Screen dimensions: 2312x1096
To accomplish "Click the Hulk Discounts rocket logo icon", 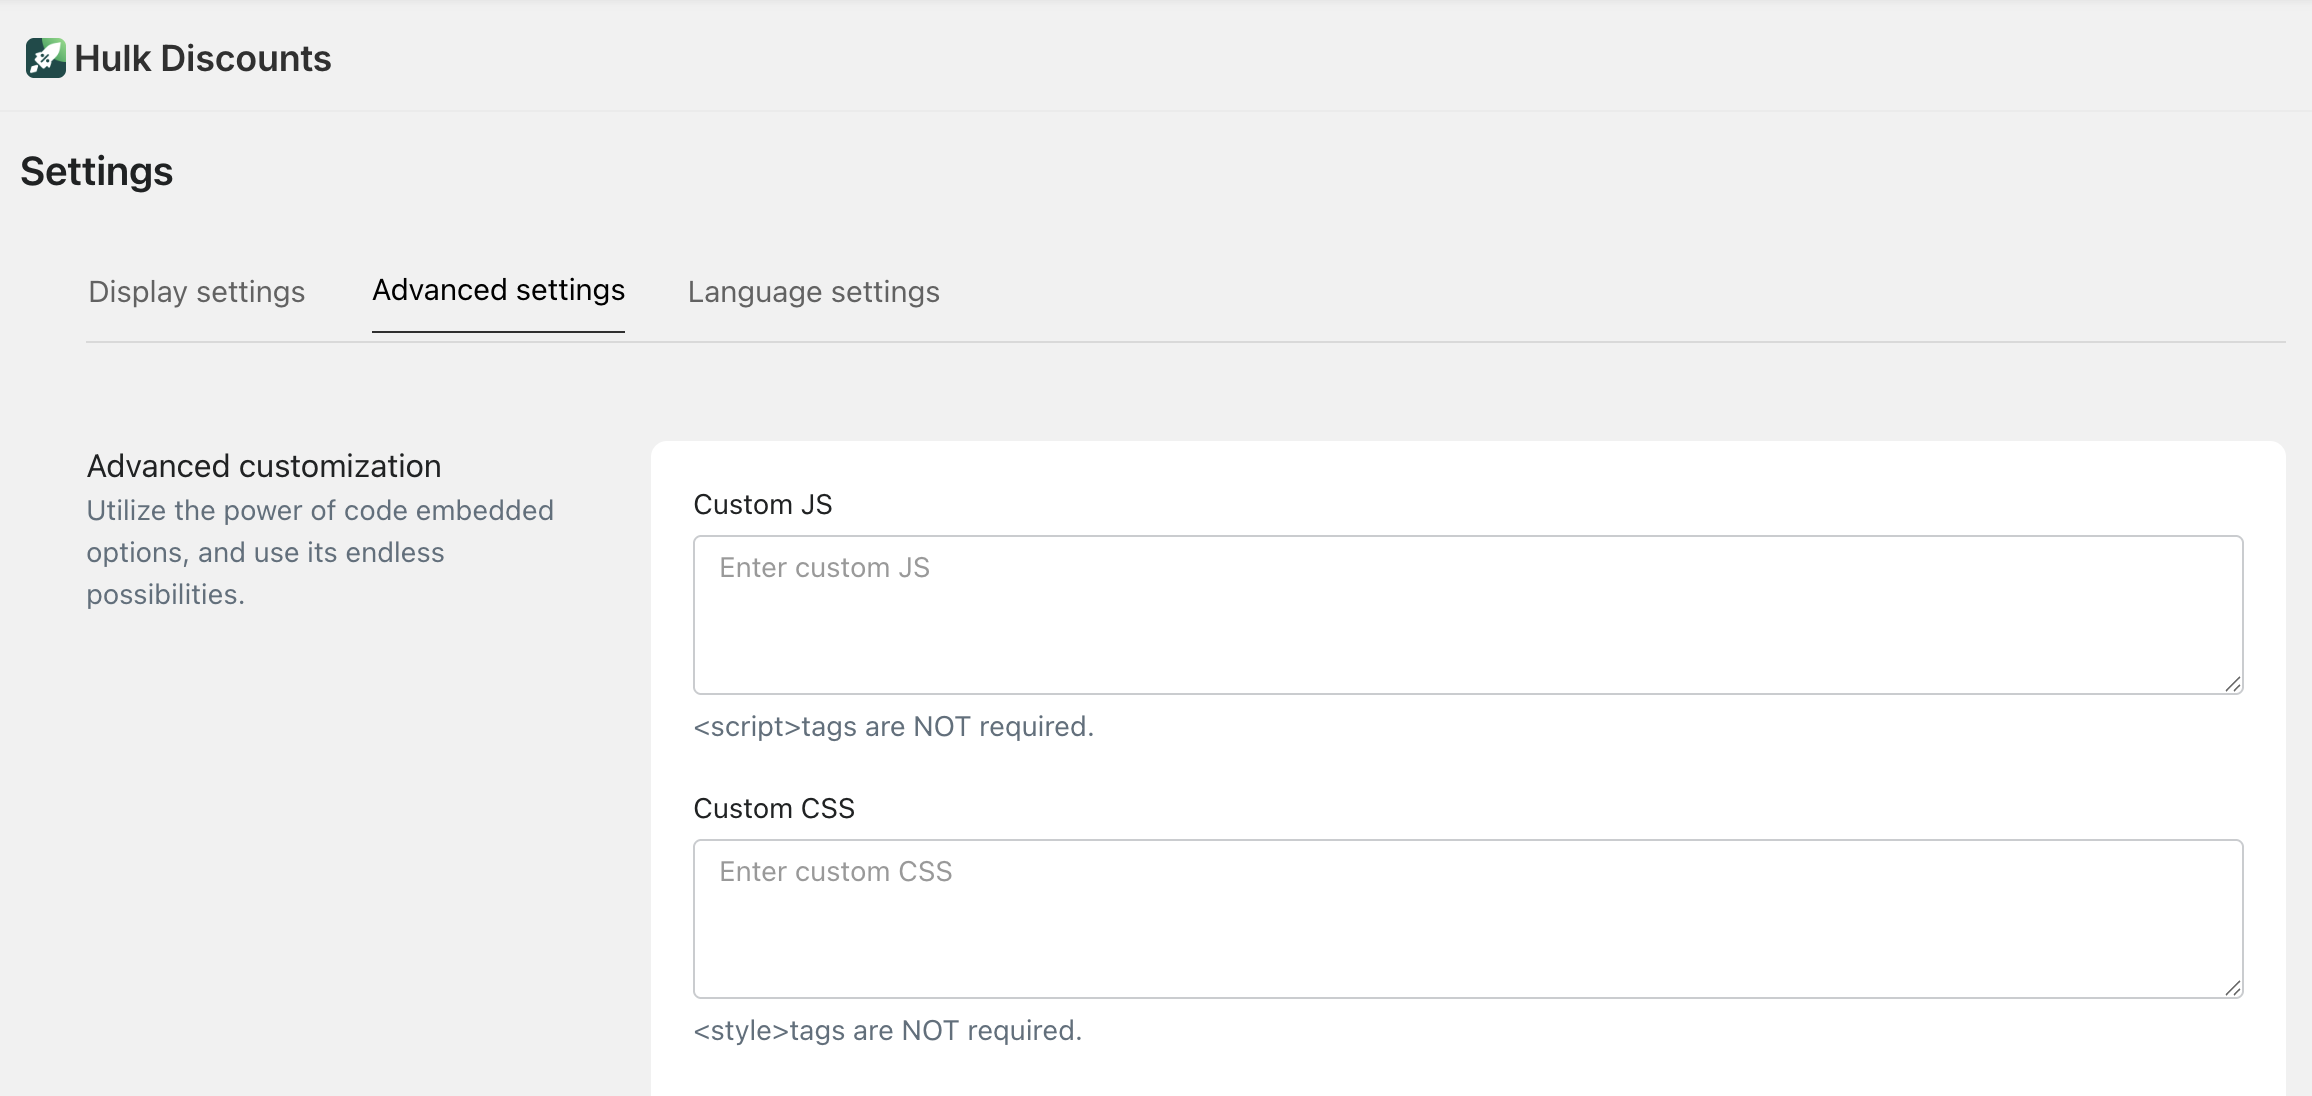I will (x=45, y=58).
